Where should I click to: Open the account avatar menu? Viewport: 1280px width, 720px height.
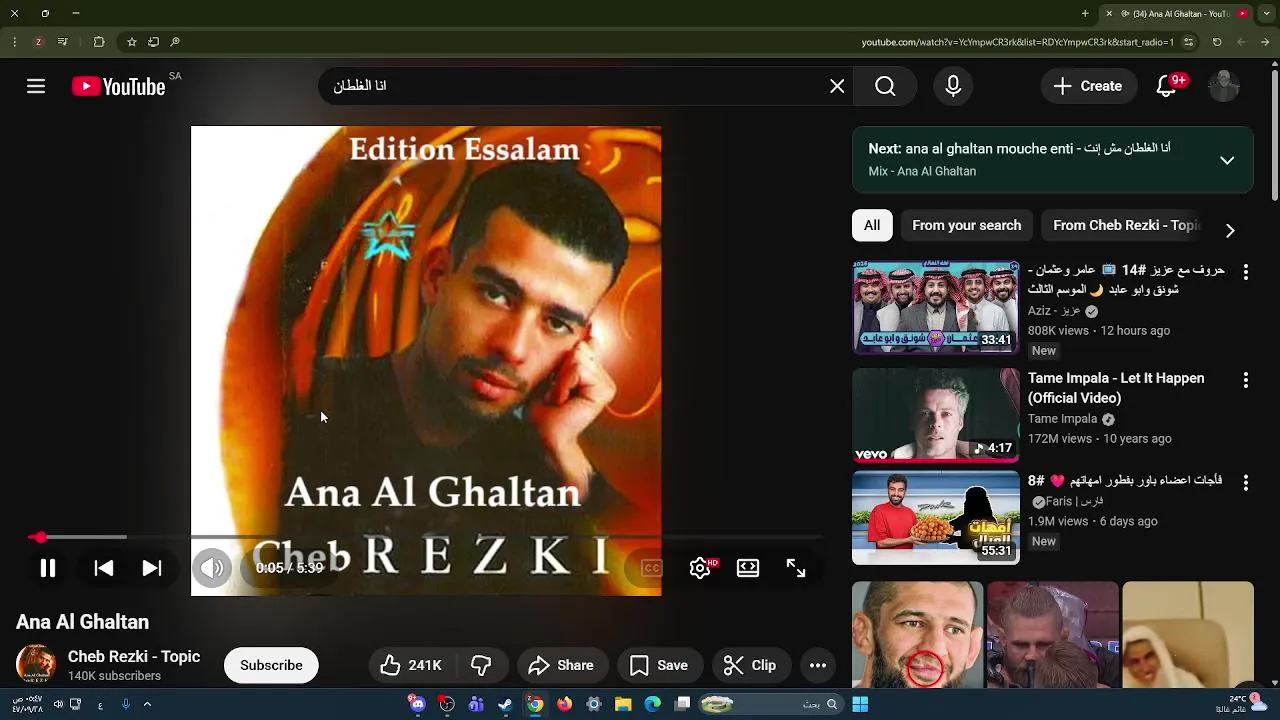coord(1224,86)
